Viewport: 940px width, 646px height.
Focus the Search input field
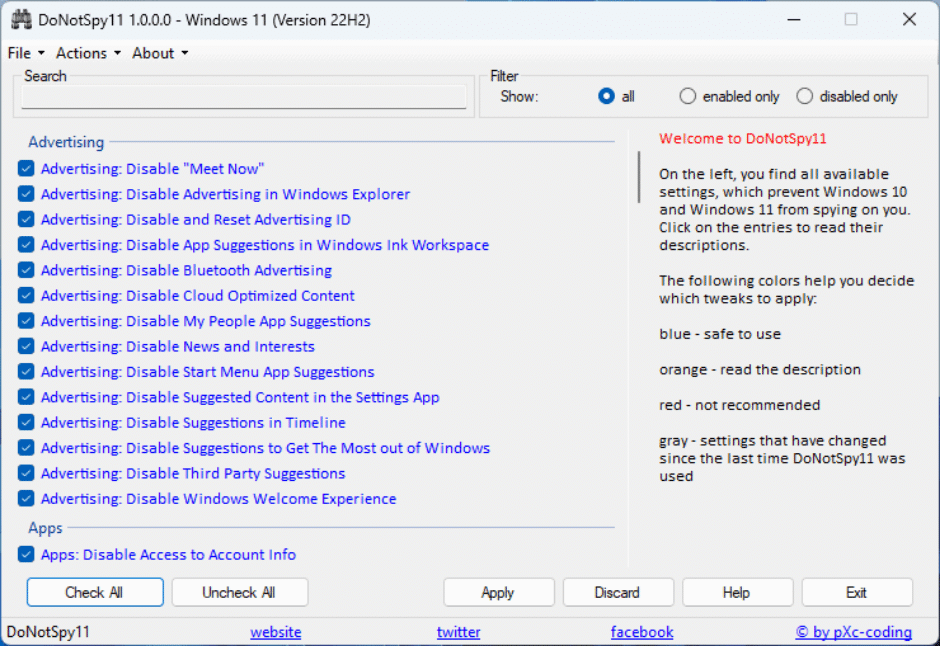(243, 97)
